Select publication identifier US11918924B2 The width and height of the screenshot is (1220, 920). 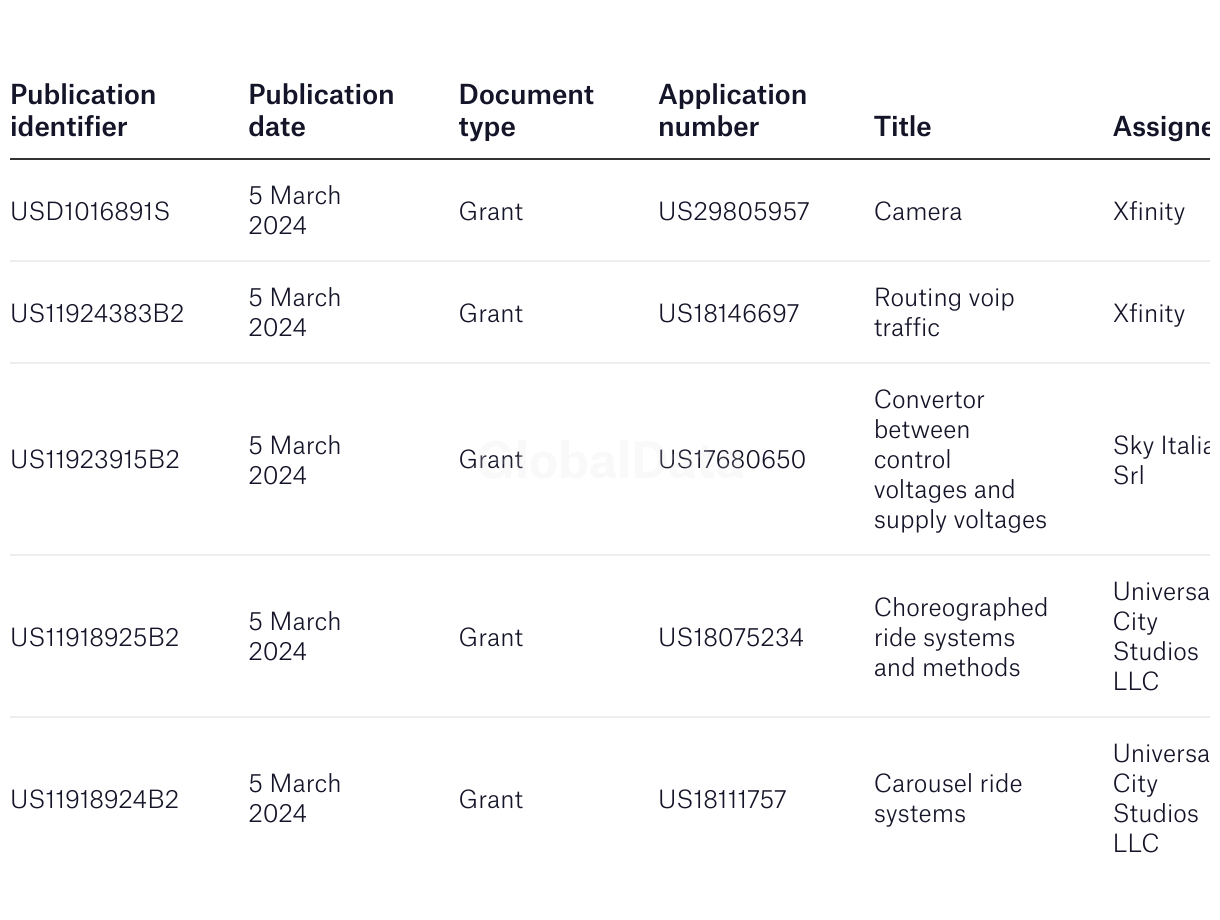(x=95, y=799)
